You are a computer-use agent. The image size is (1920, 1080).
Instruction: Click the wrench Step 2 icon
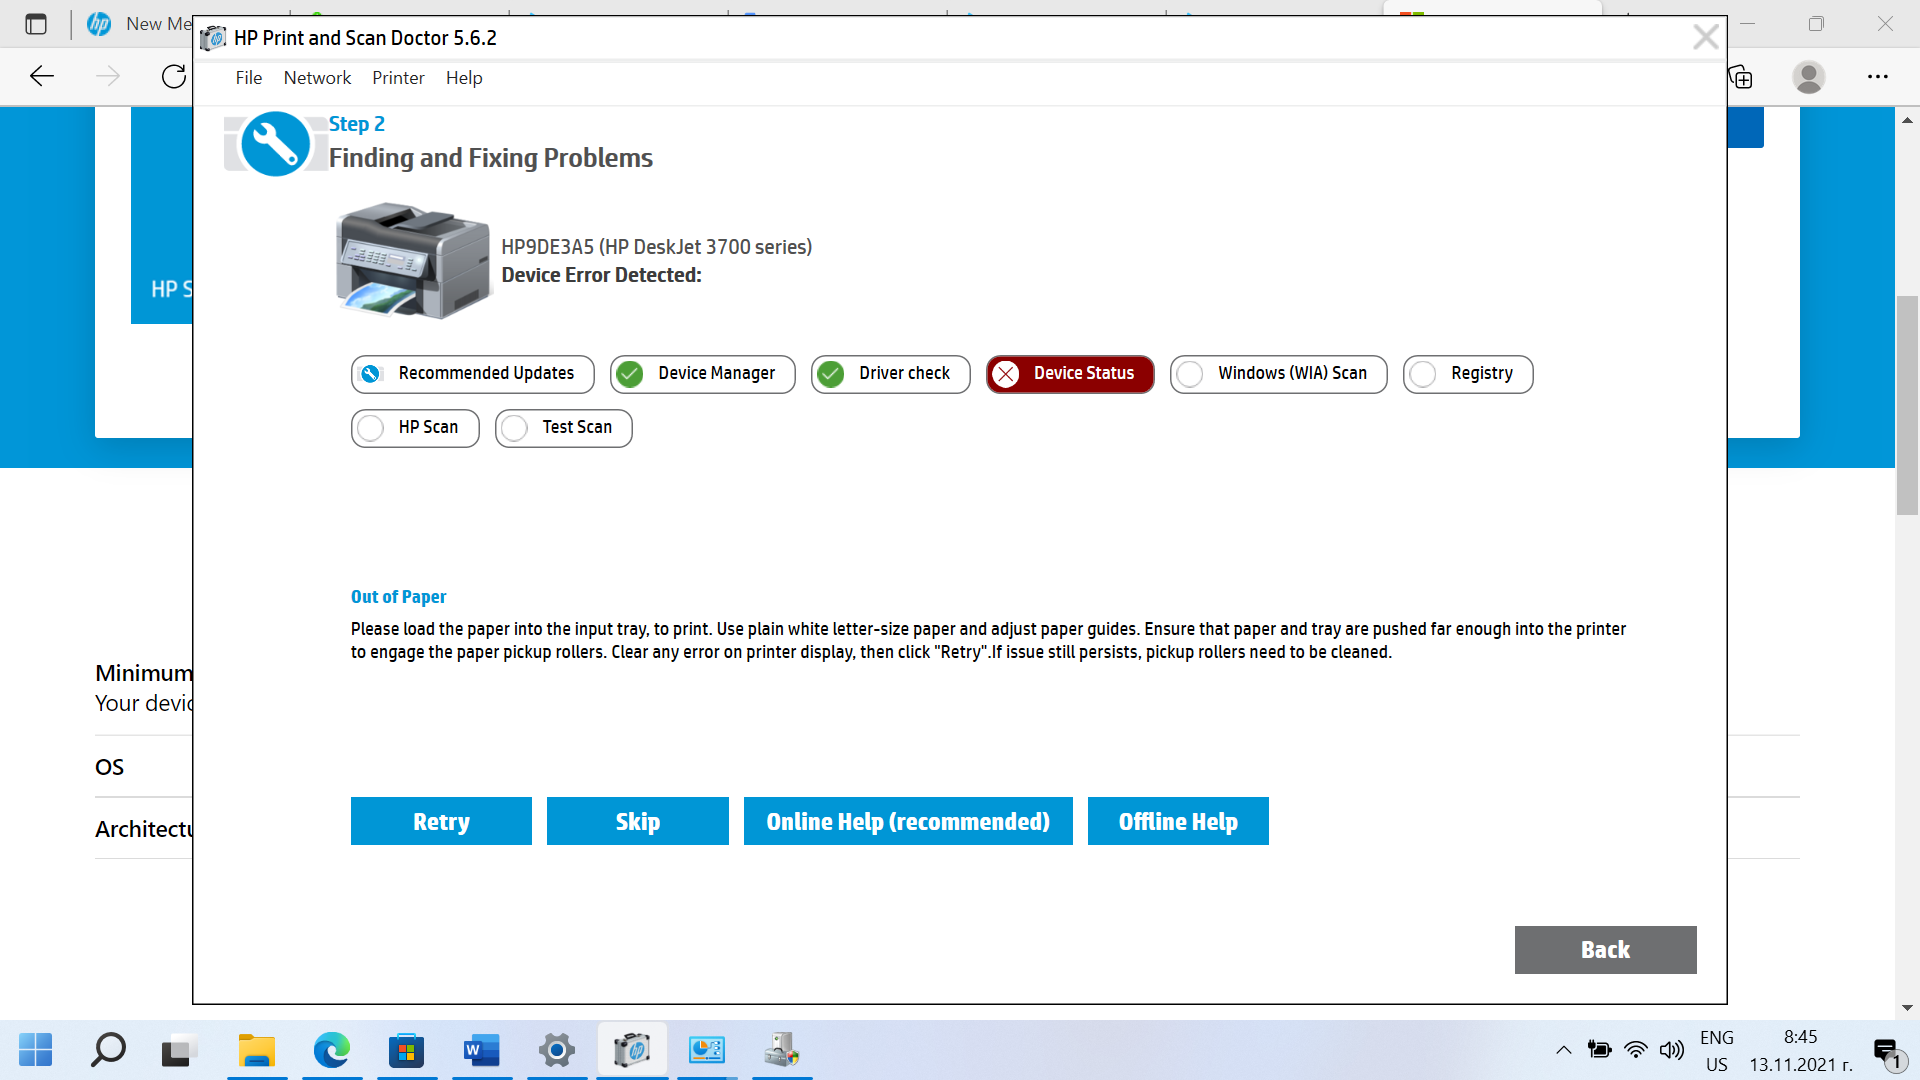click(x=274, y=144)
